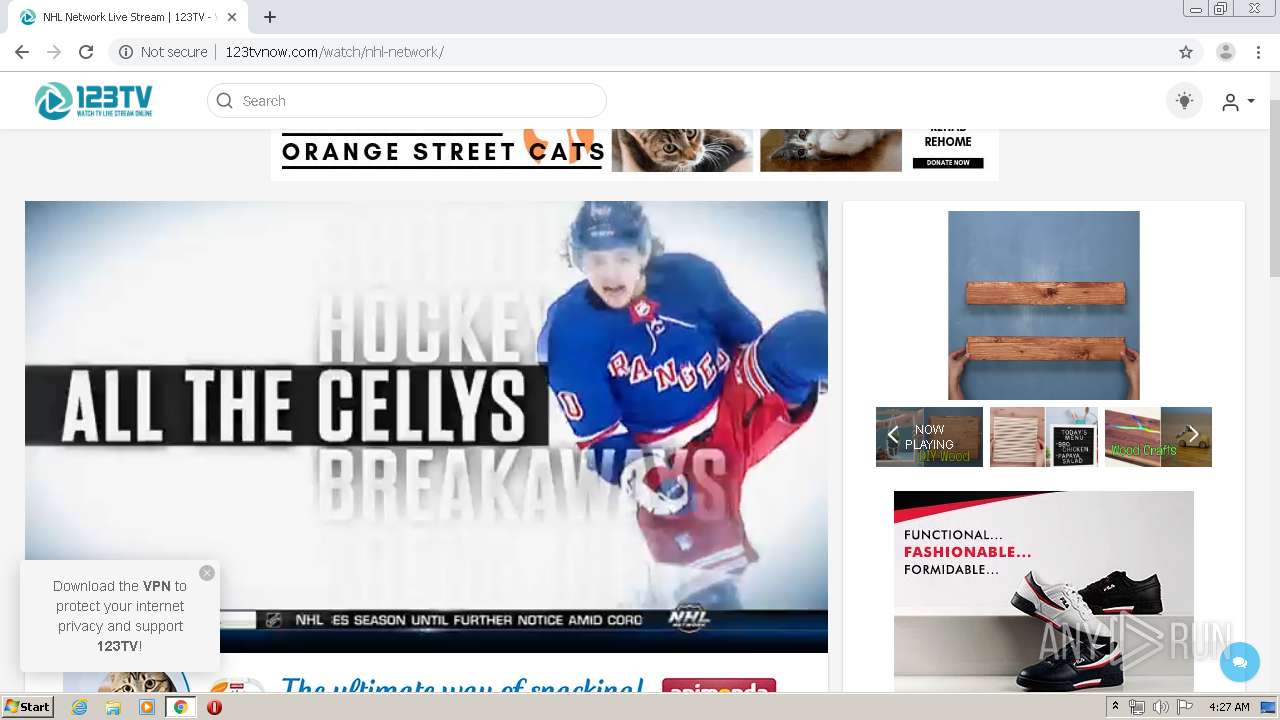Select the Today's Menu thumbnail
Screen dimensions: 1280x720
[1044, 437]
